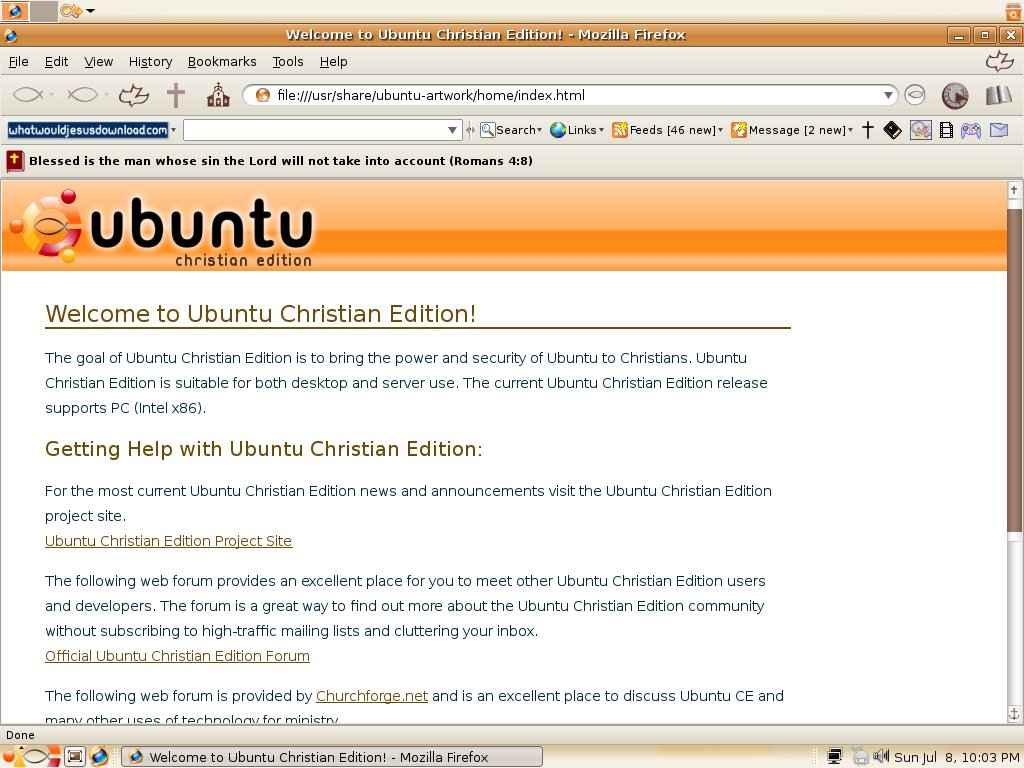
Task: Click the fish Go button beside address bar
Action: coord(915,95)
